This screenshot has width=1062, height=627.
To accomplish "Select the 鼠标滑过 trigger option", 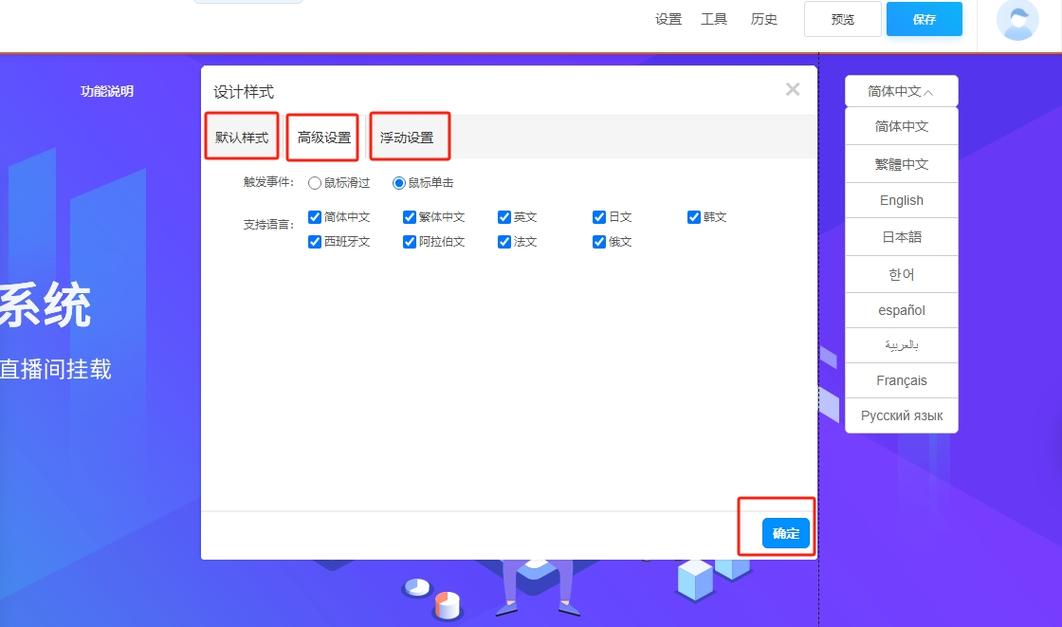I will 314,183.
